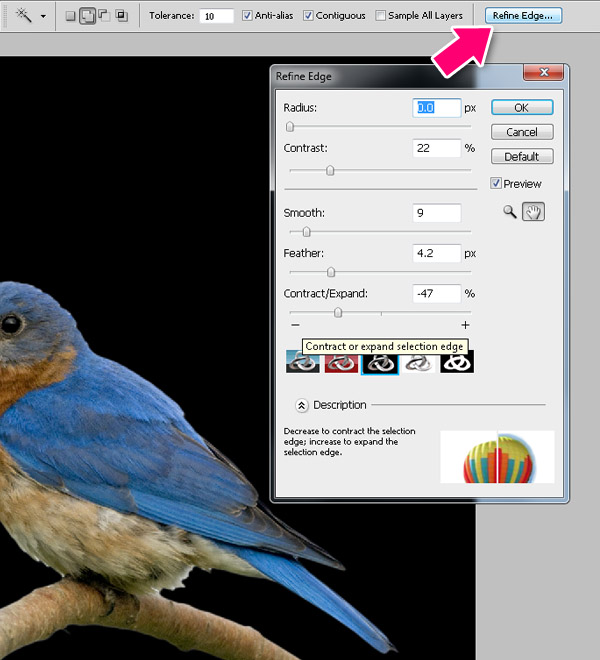
Task: Choose the Intersect with Selection mode icon
Action: pos(121,16)
